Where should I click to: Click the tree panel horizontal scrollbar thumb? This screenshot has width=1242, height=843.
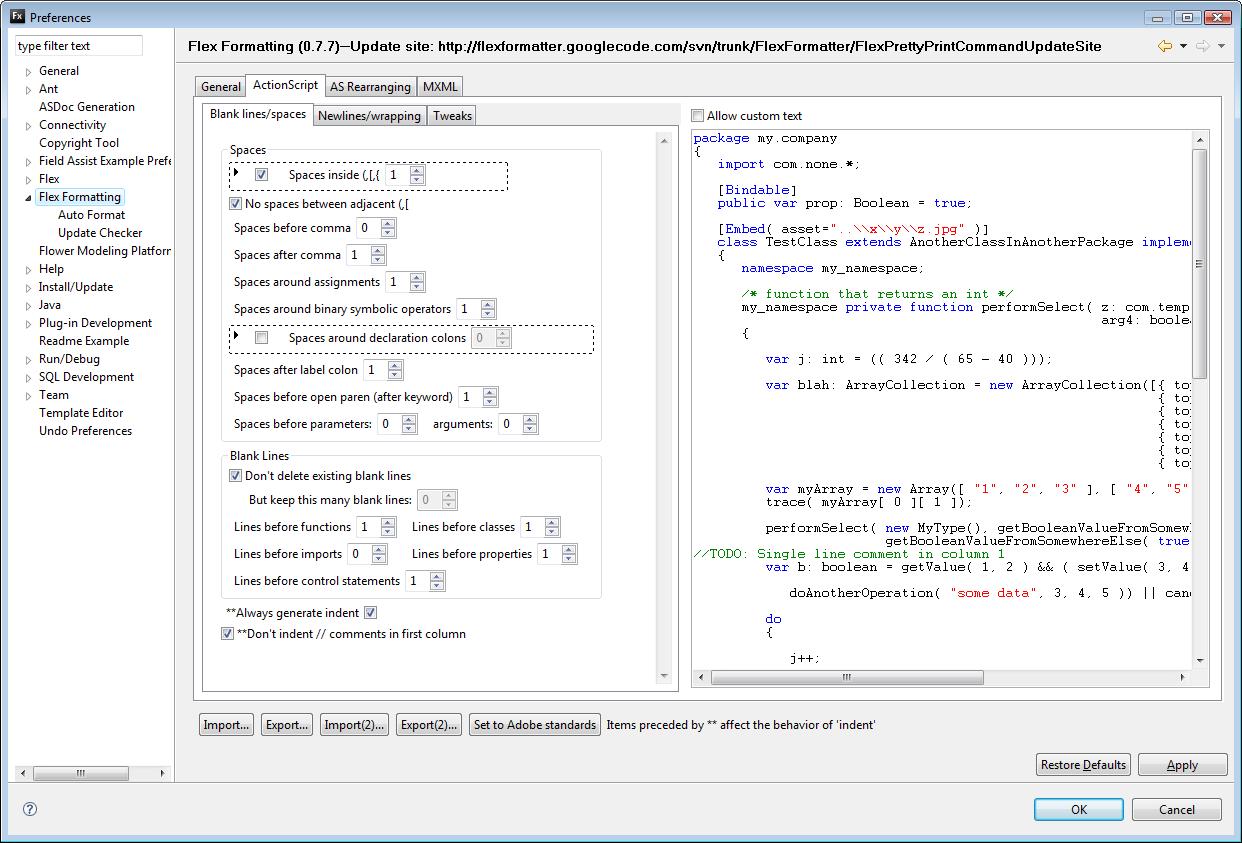[x=82, y=773]
